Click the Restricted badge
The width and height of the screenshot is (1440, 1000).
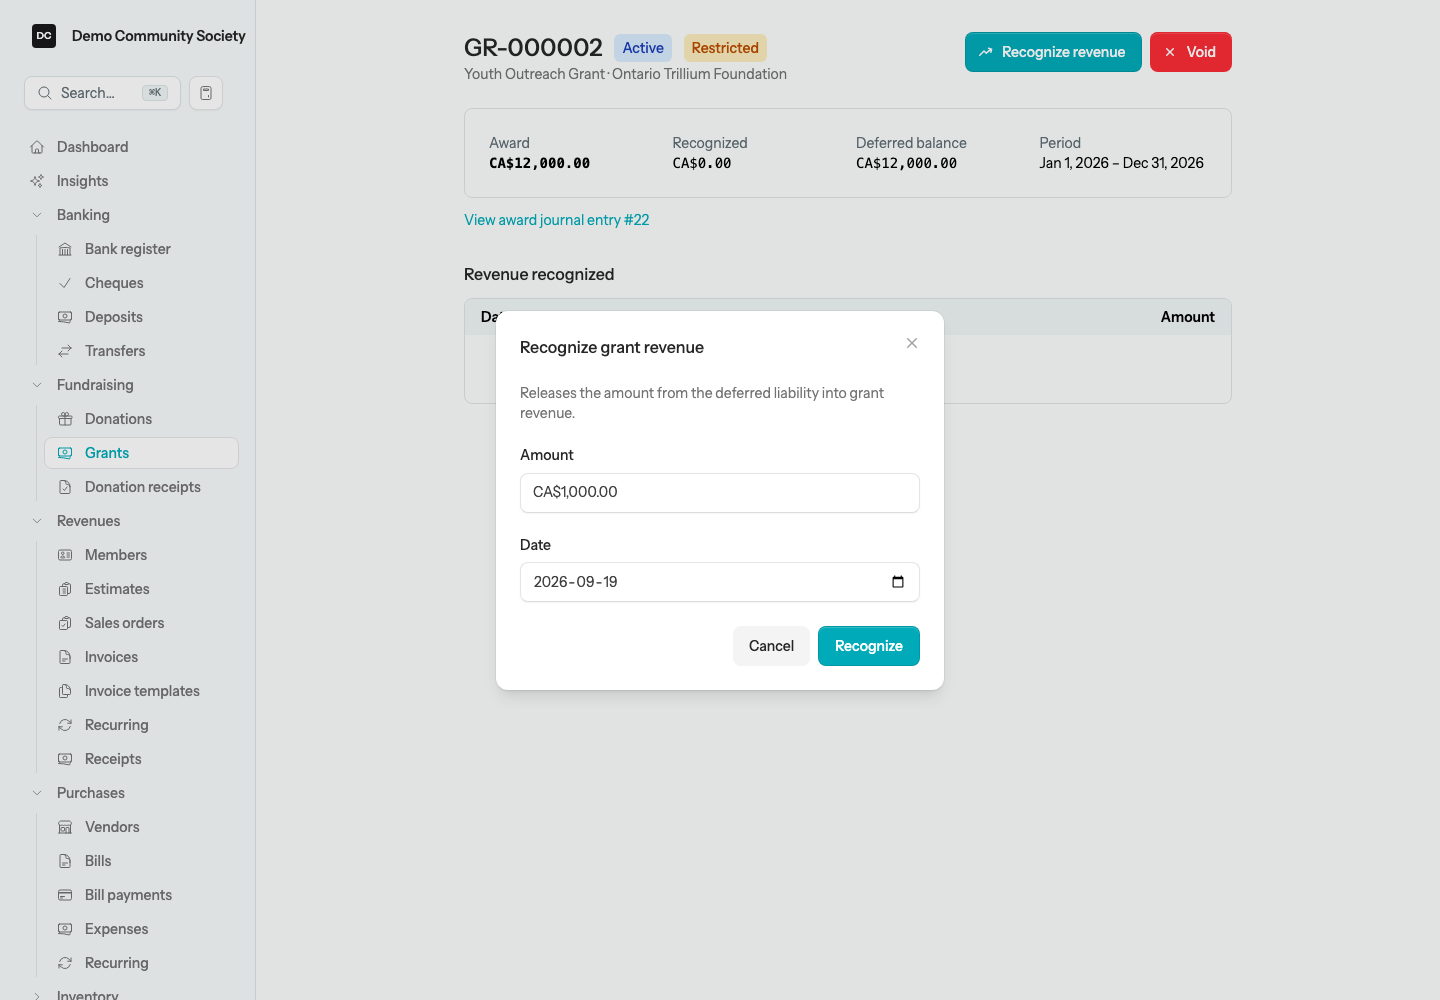point(725,48)
